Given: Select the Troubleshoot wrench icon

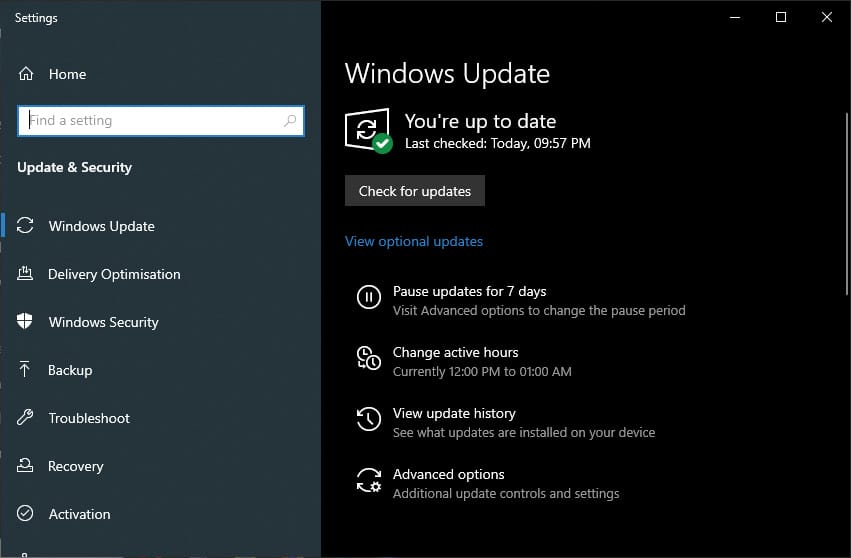Looking at the screenshot, I should [x=26, y=418].
